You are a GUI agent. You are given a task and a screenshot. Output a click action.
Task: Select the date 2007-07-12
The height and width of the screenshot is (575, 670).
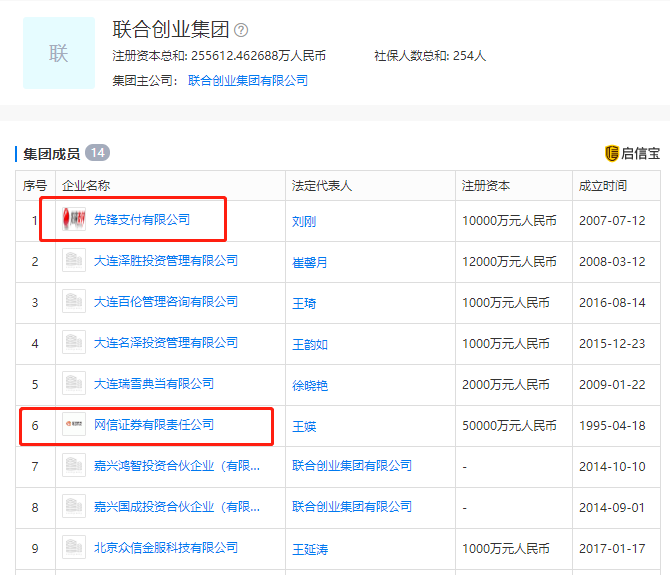(x=612, y=220)
